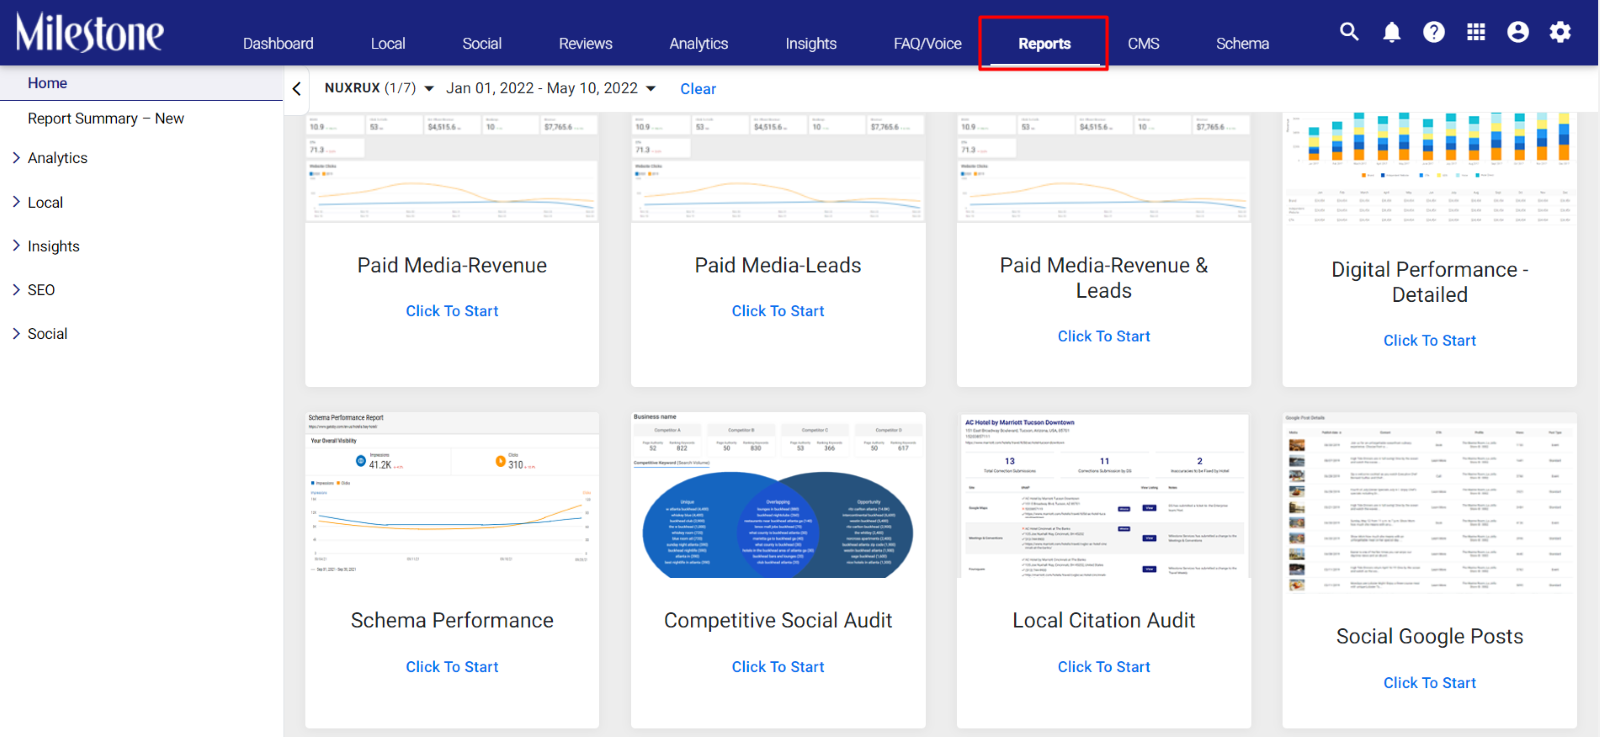Screen dimensions: 1600x737
Task: Open the NUXRUX (1/7) profile dropdown
Action: pyautogui.click(x=379, y=88)
